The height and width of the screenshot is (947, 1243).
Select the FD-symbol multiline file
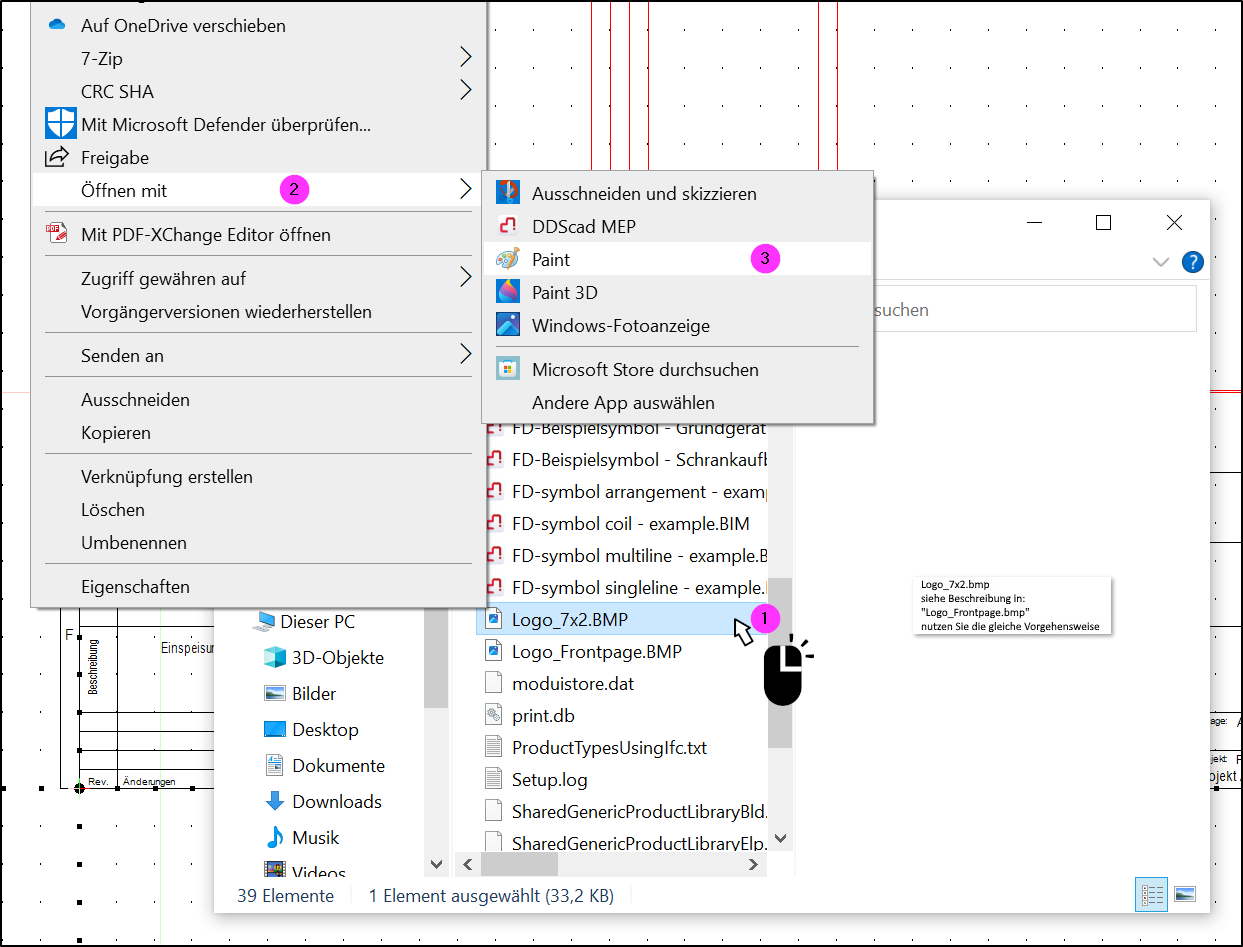pos(639,555)
